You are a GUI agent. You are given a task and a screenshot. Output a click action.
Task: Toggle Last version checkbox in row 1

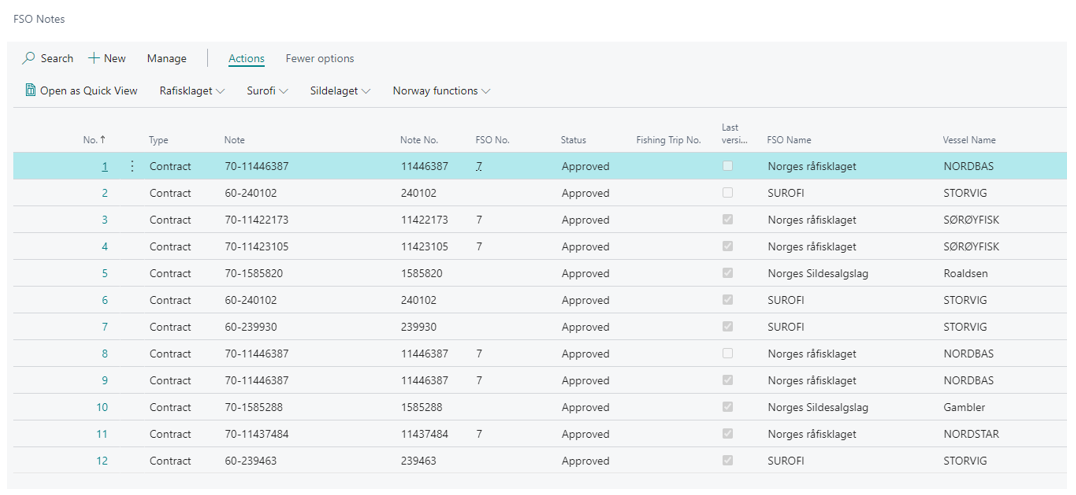tap(727, 166)
